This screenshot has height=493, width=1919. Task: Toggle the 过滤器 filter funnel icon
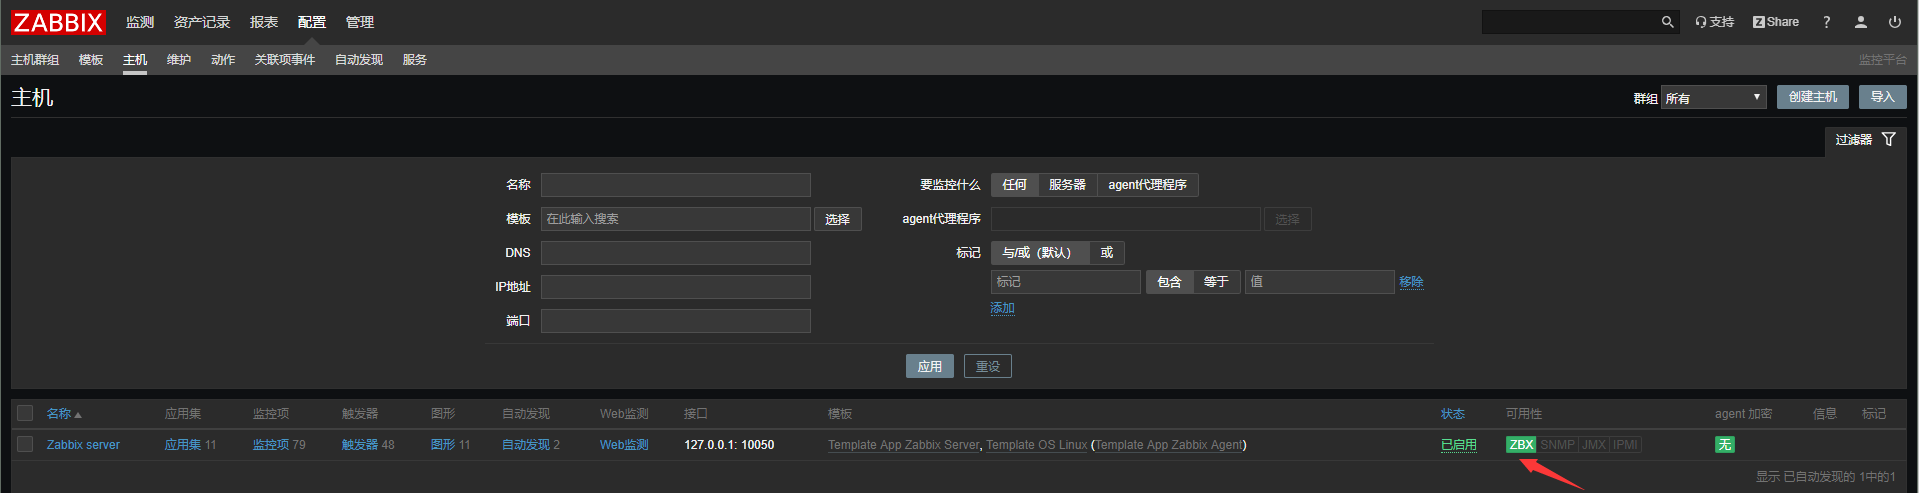(1888, 140)
